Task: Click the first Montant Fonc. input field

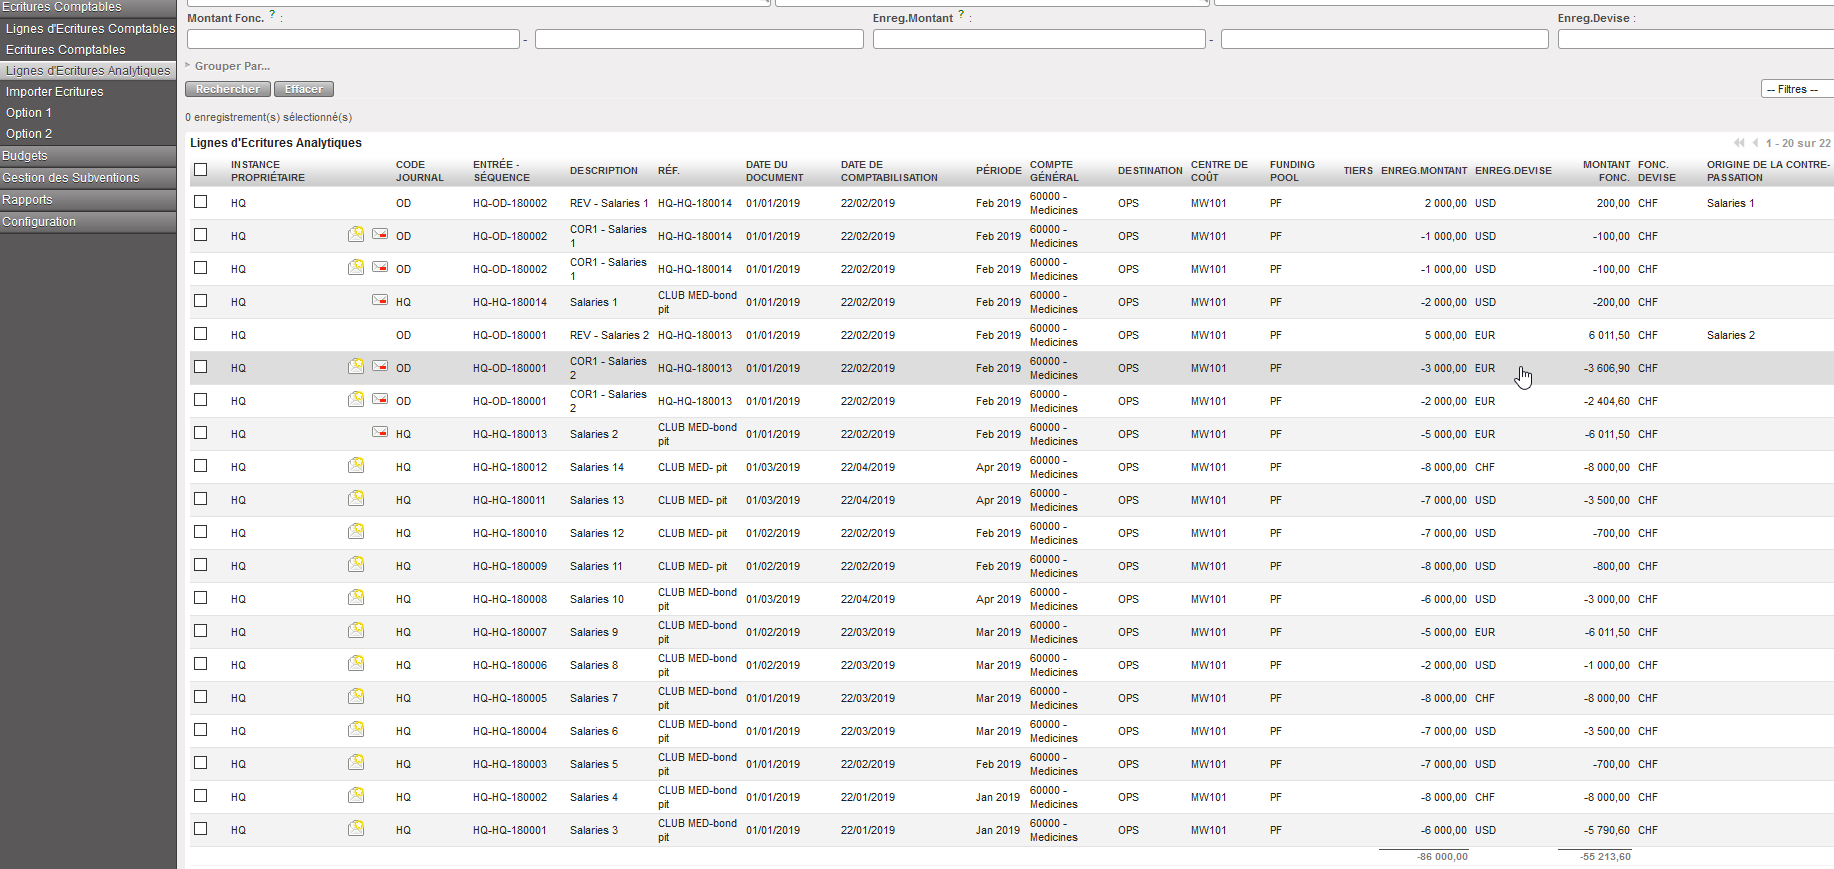Action: [353, 40]
